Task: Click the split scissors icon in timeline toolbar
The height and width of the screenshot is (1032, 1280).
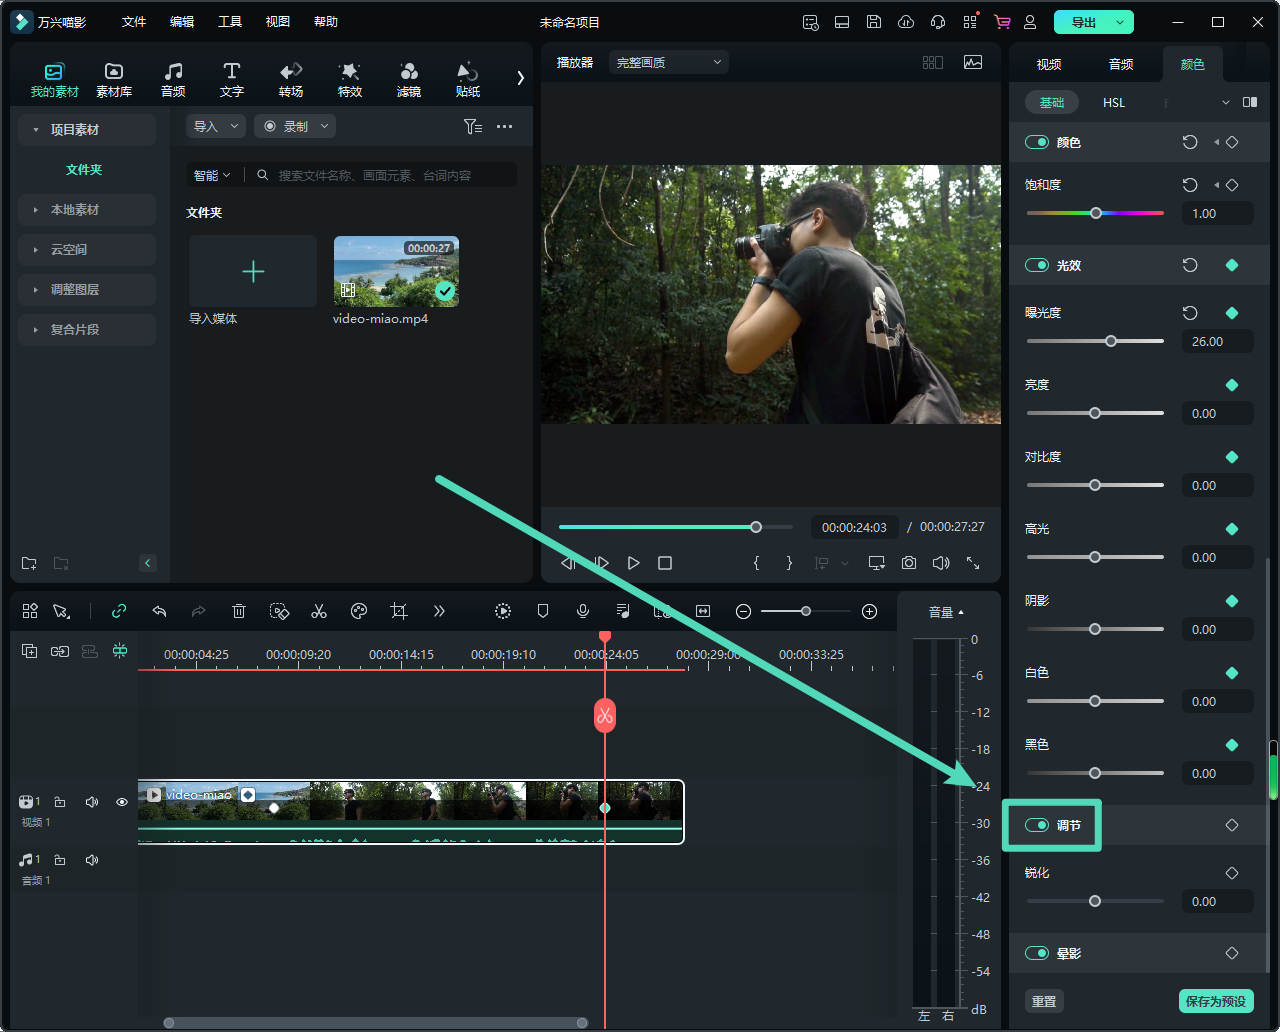Action: click(x=319, y=611)
